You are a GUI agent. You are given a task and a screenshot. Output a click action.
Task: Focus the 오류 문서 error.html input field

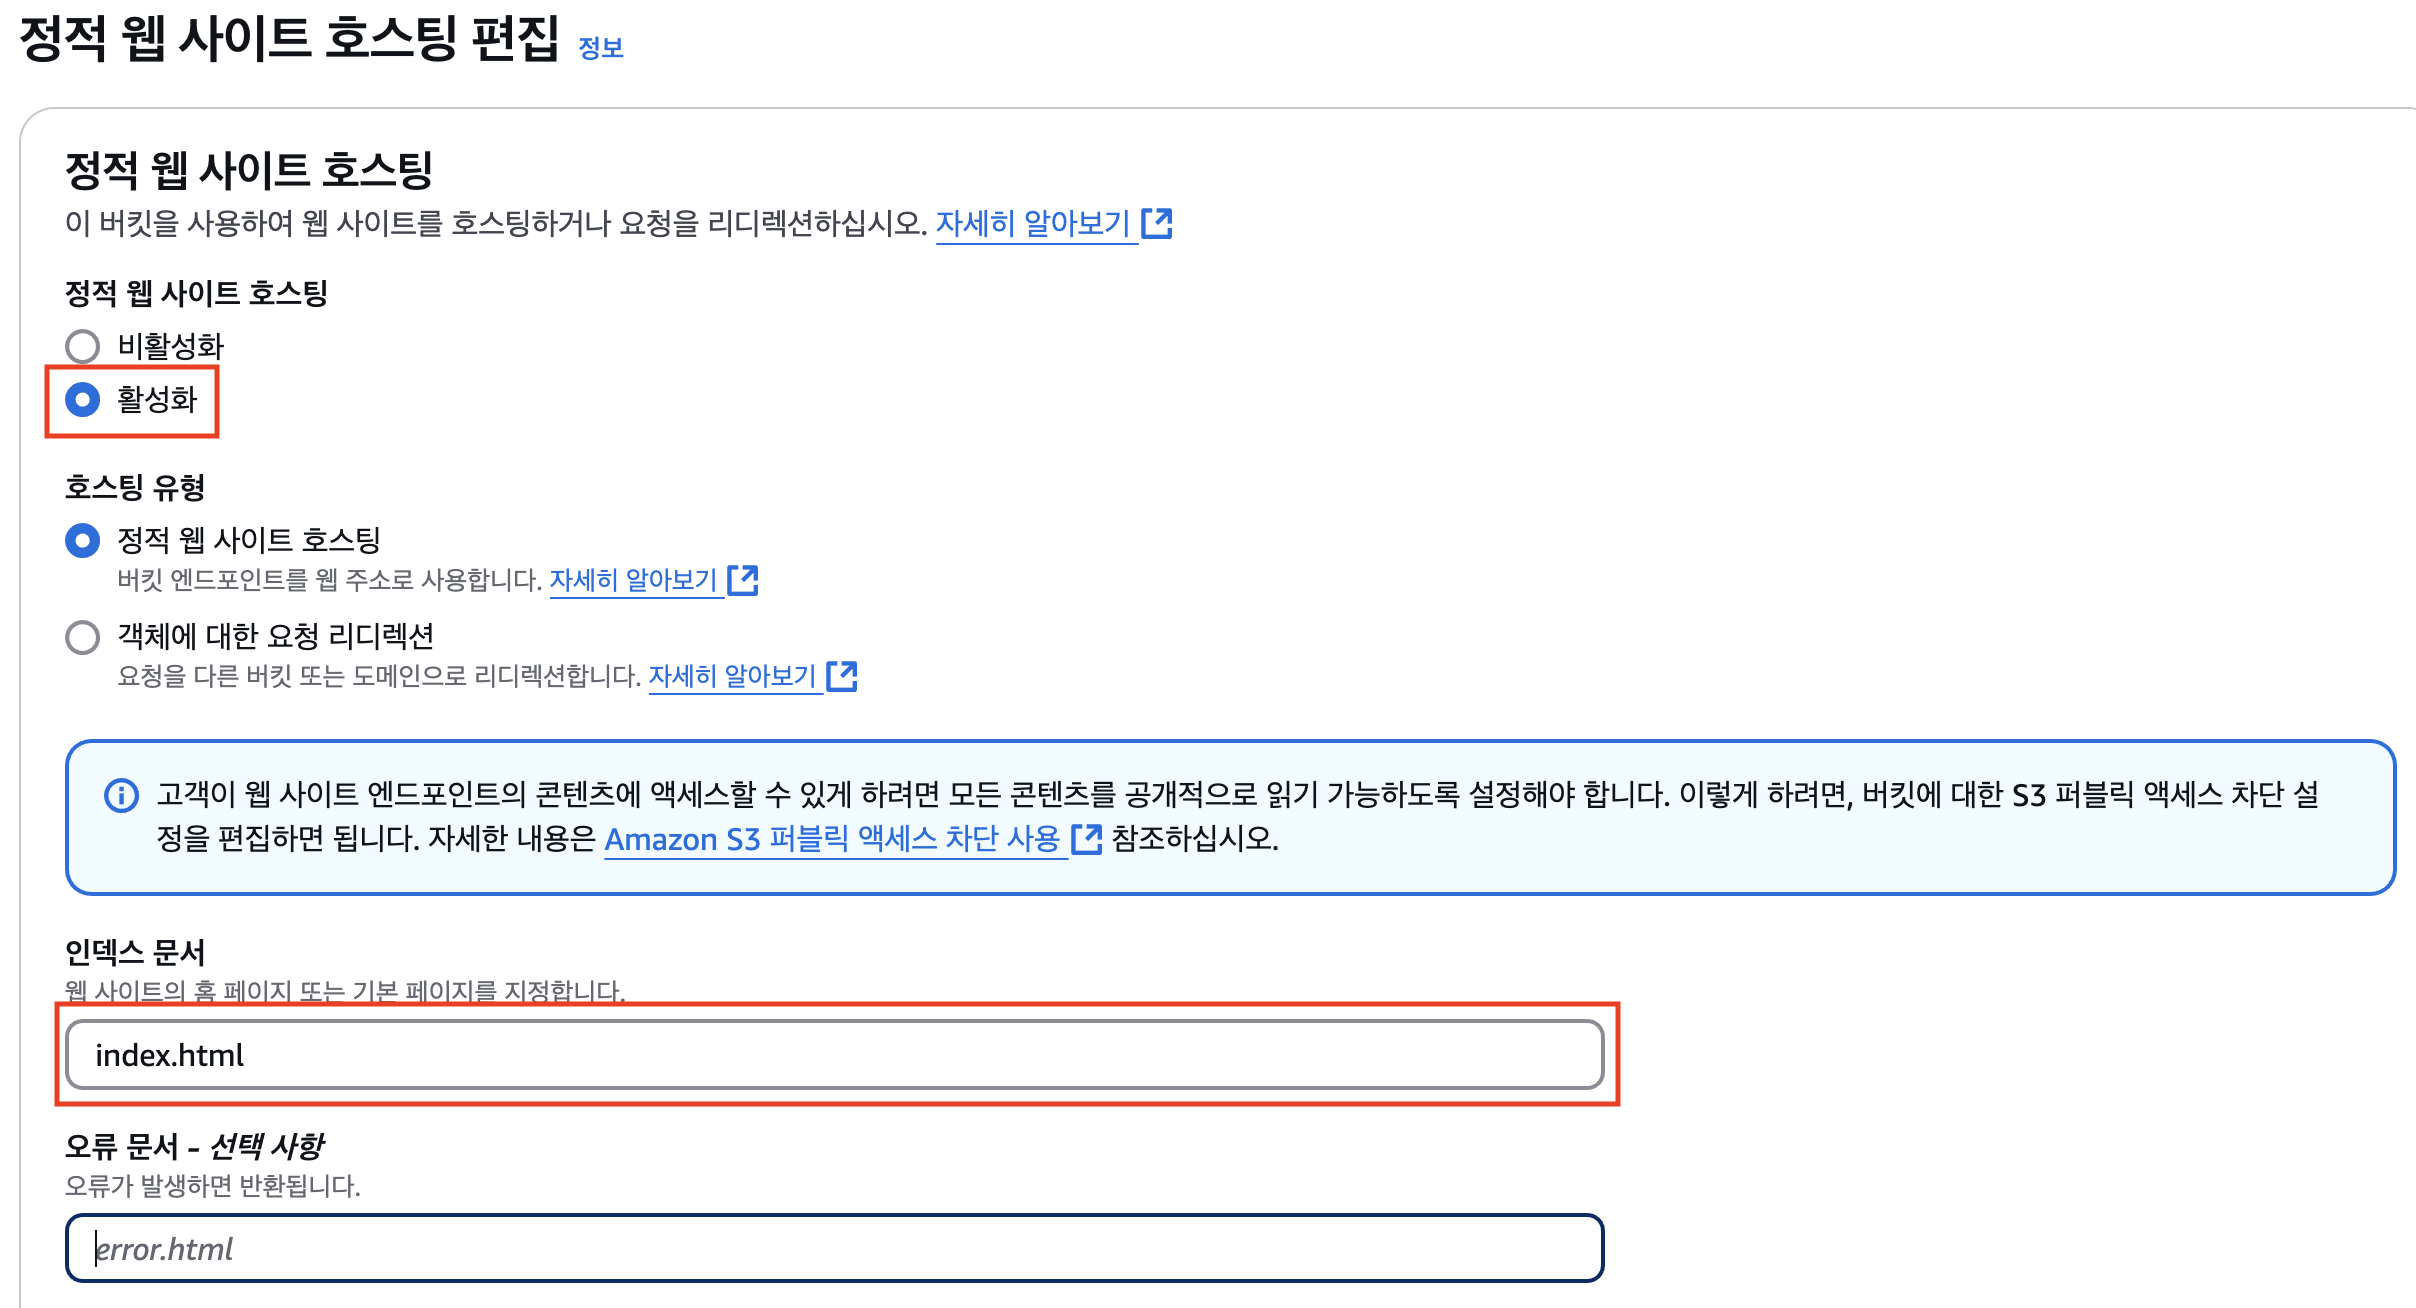click(834, 1248)
